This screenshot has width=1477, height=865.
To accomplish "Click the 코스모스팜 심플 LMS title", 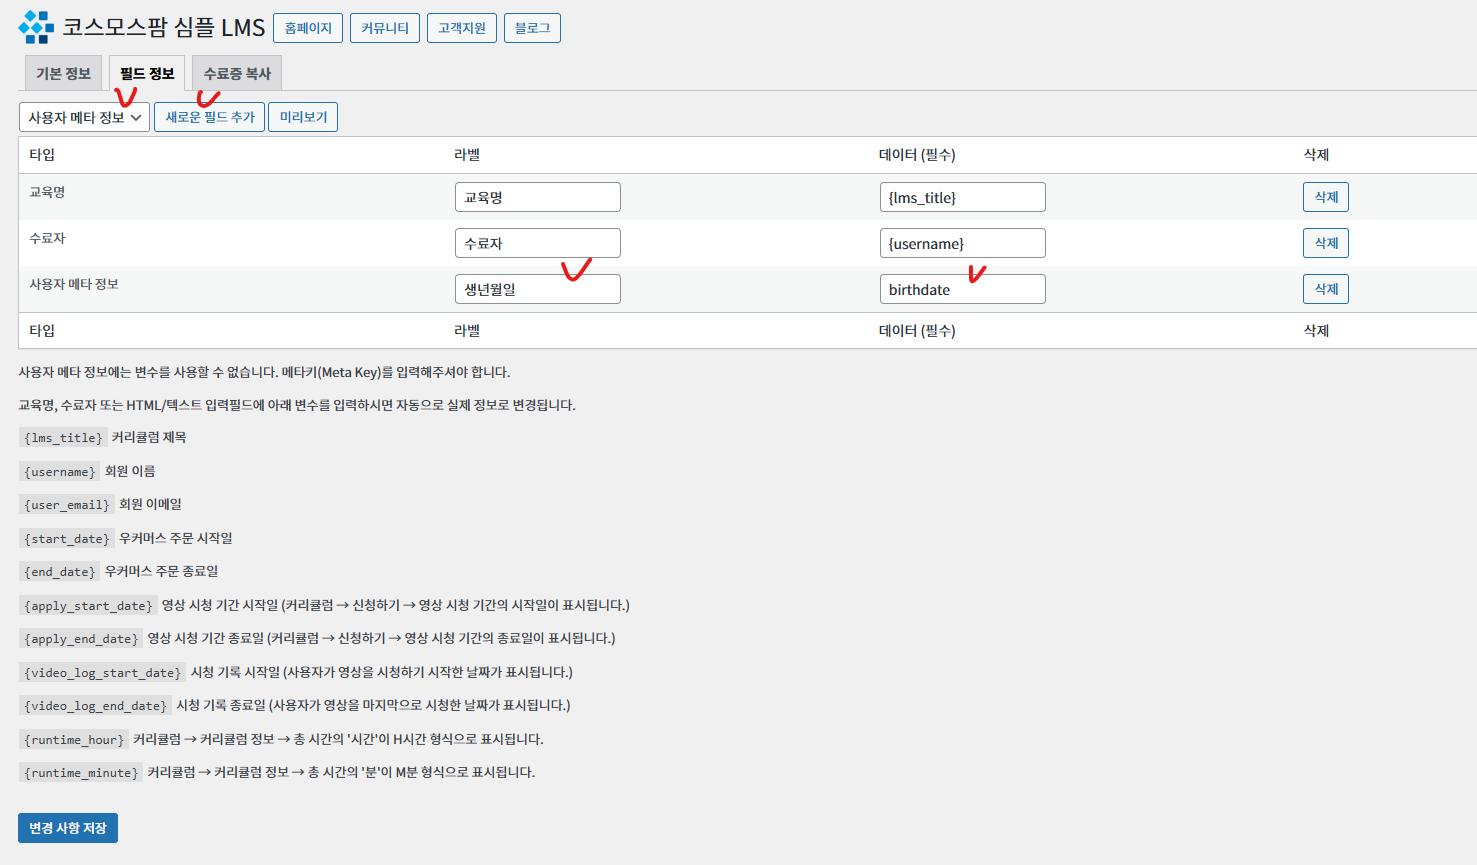I will coord(164,27).
